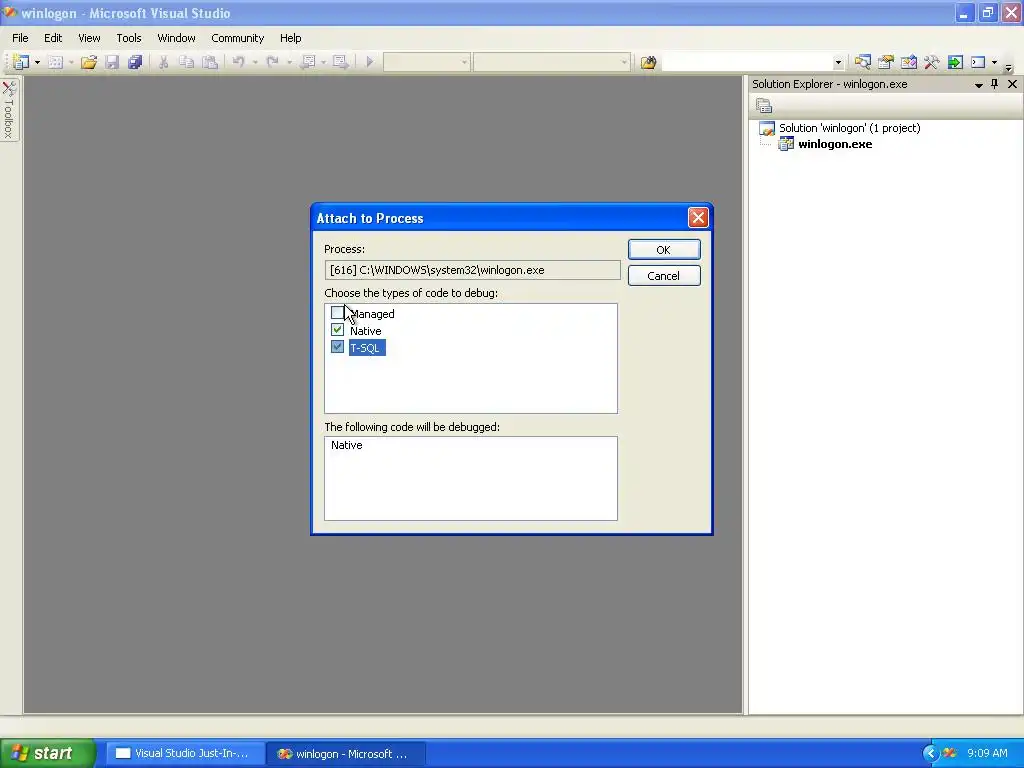Click the Paste clipboard icon
The image size is (1024, 768).
(x=210, y=62)
